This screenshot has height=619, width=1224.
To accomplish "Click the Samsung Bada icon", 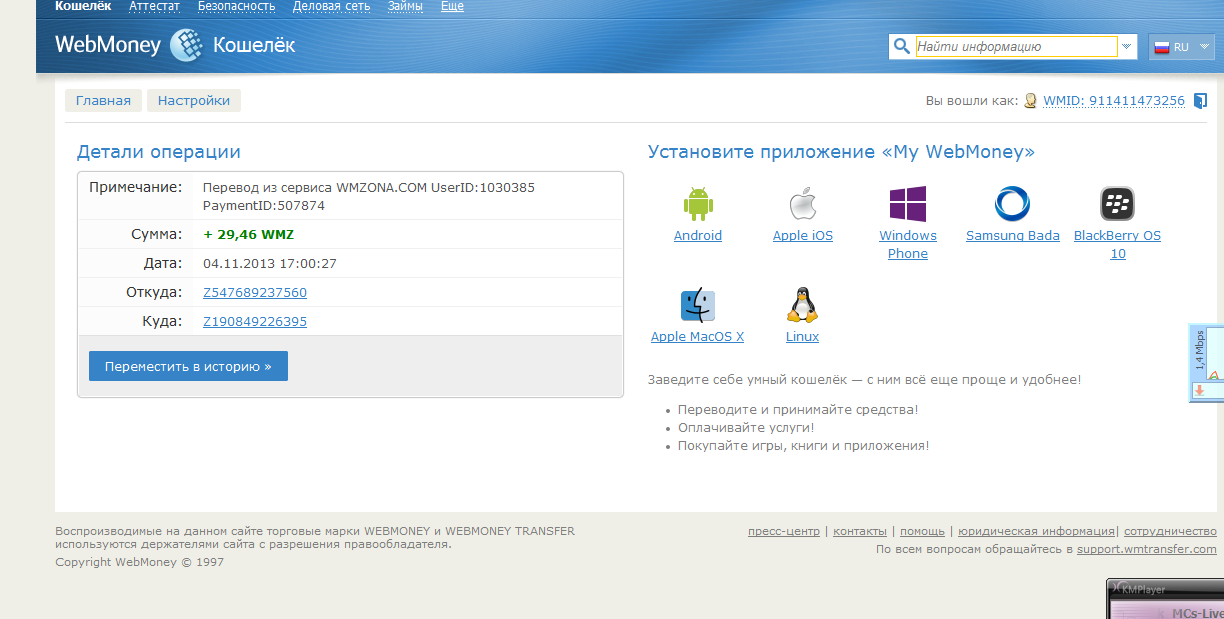I will 1012,203.
